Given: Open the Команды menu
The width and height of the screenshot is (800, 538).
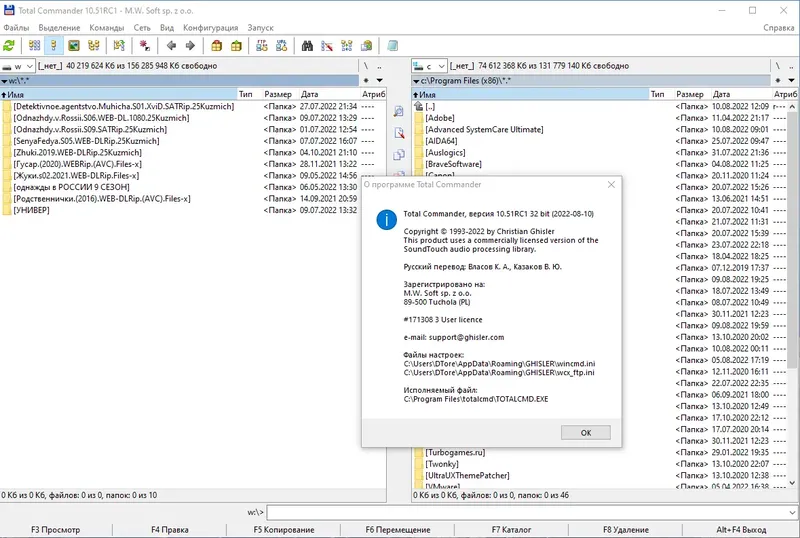Looking at the screenshot, I should (107, 28).
